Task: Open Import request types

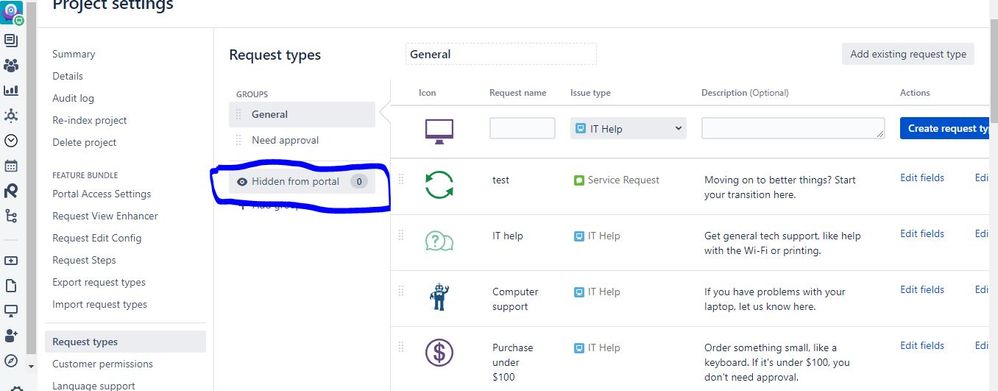Action: (99, 304)
